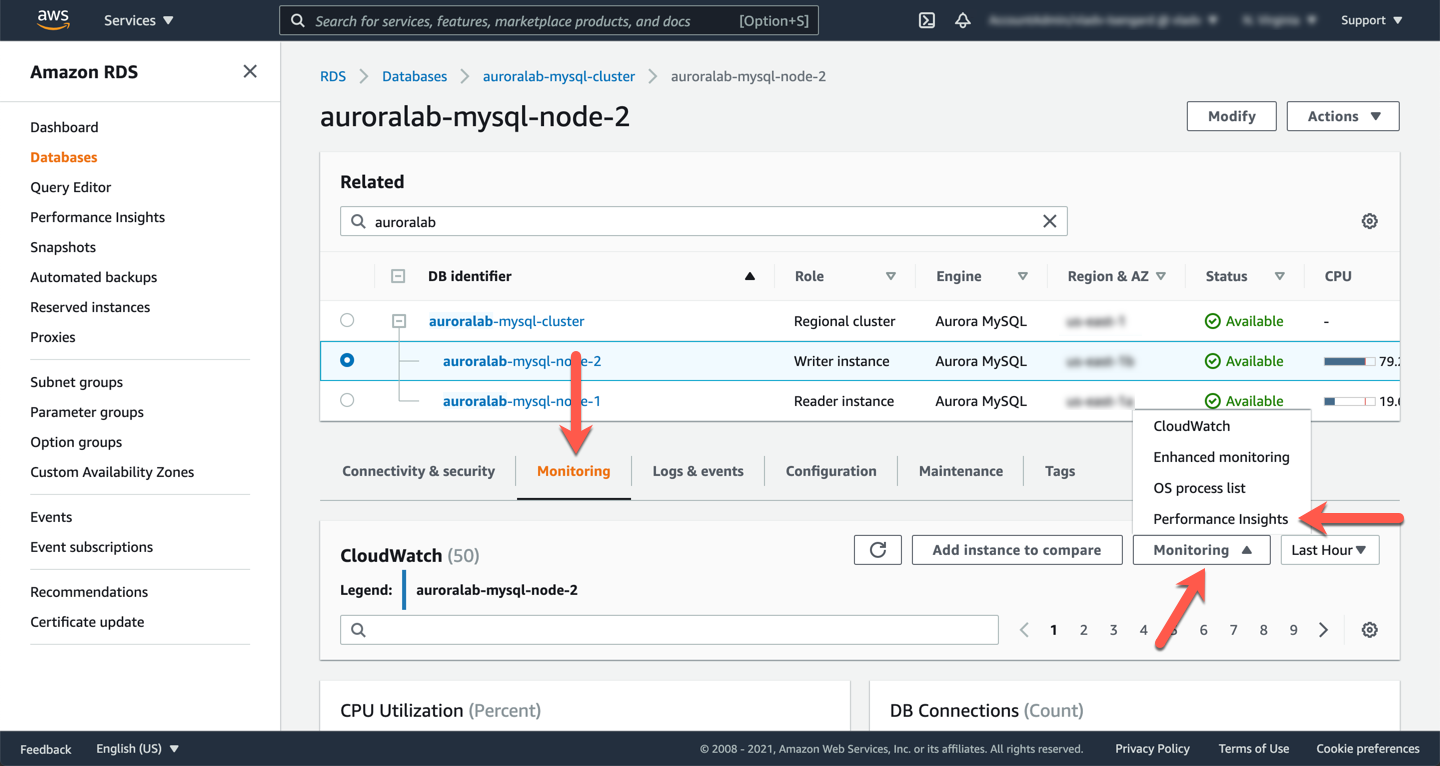Expand the Last Hour time range dropdown
This screenshot has height=766, width=1440.
[1329, 550]
